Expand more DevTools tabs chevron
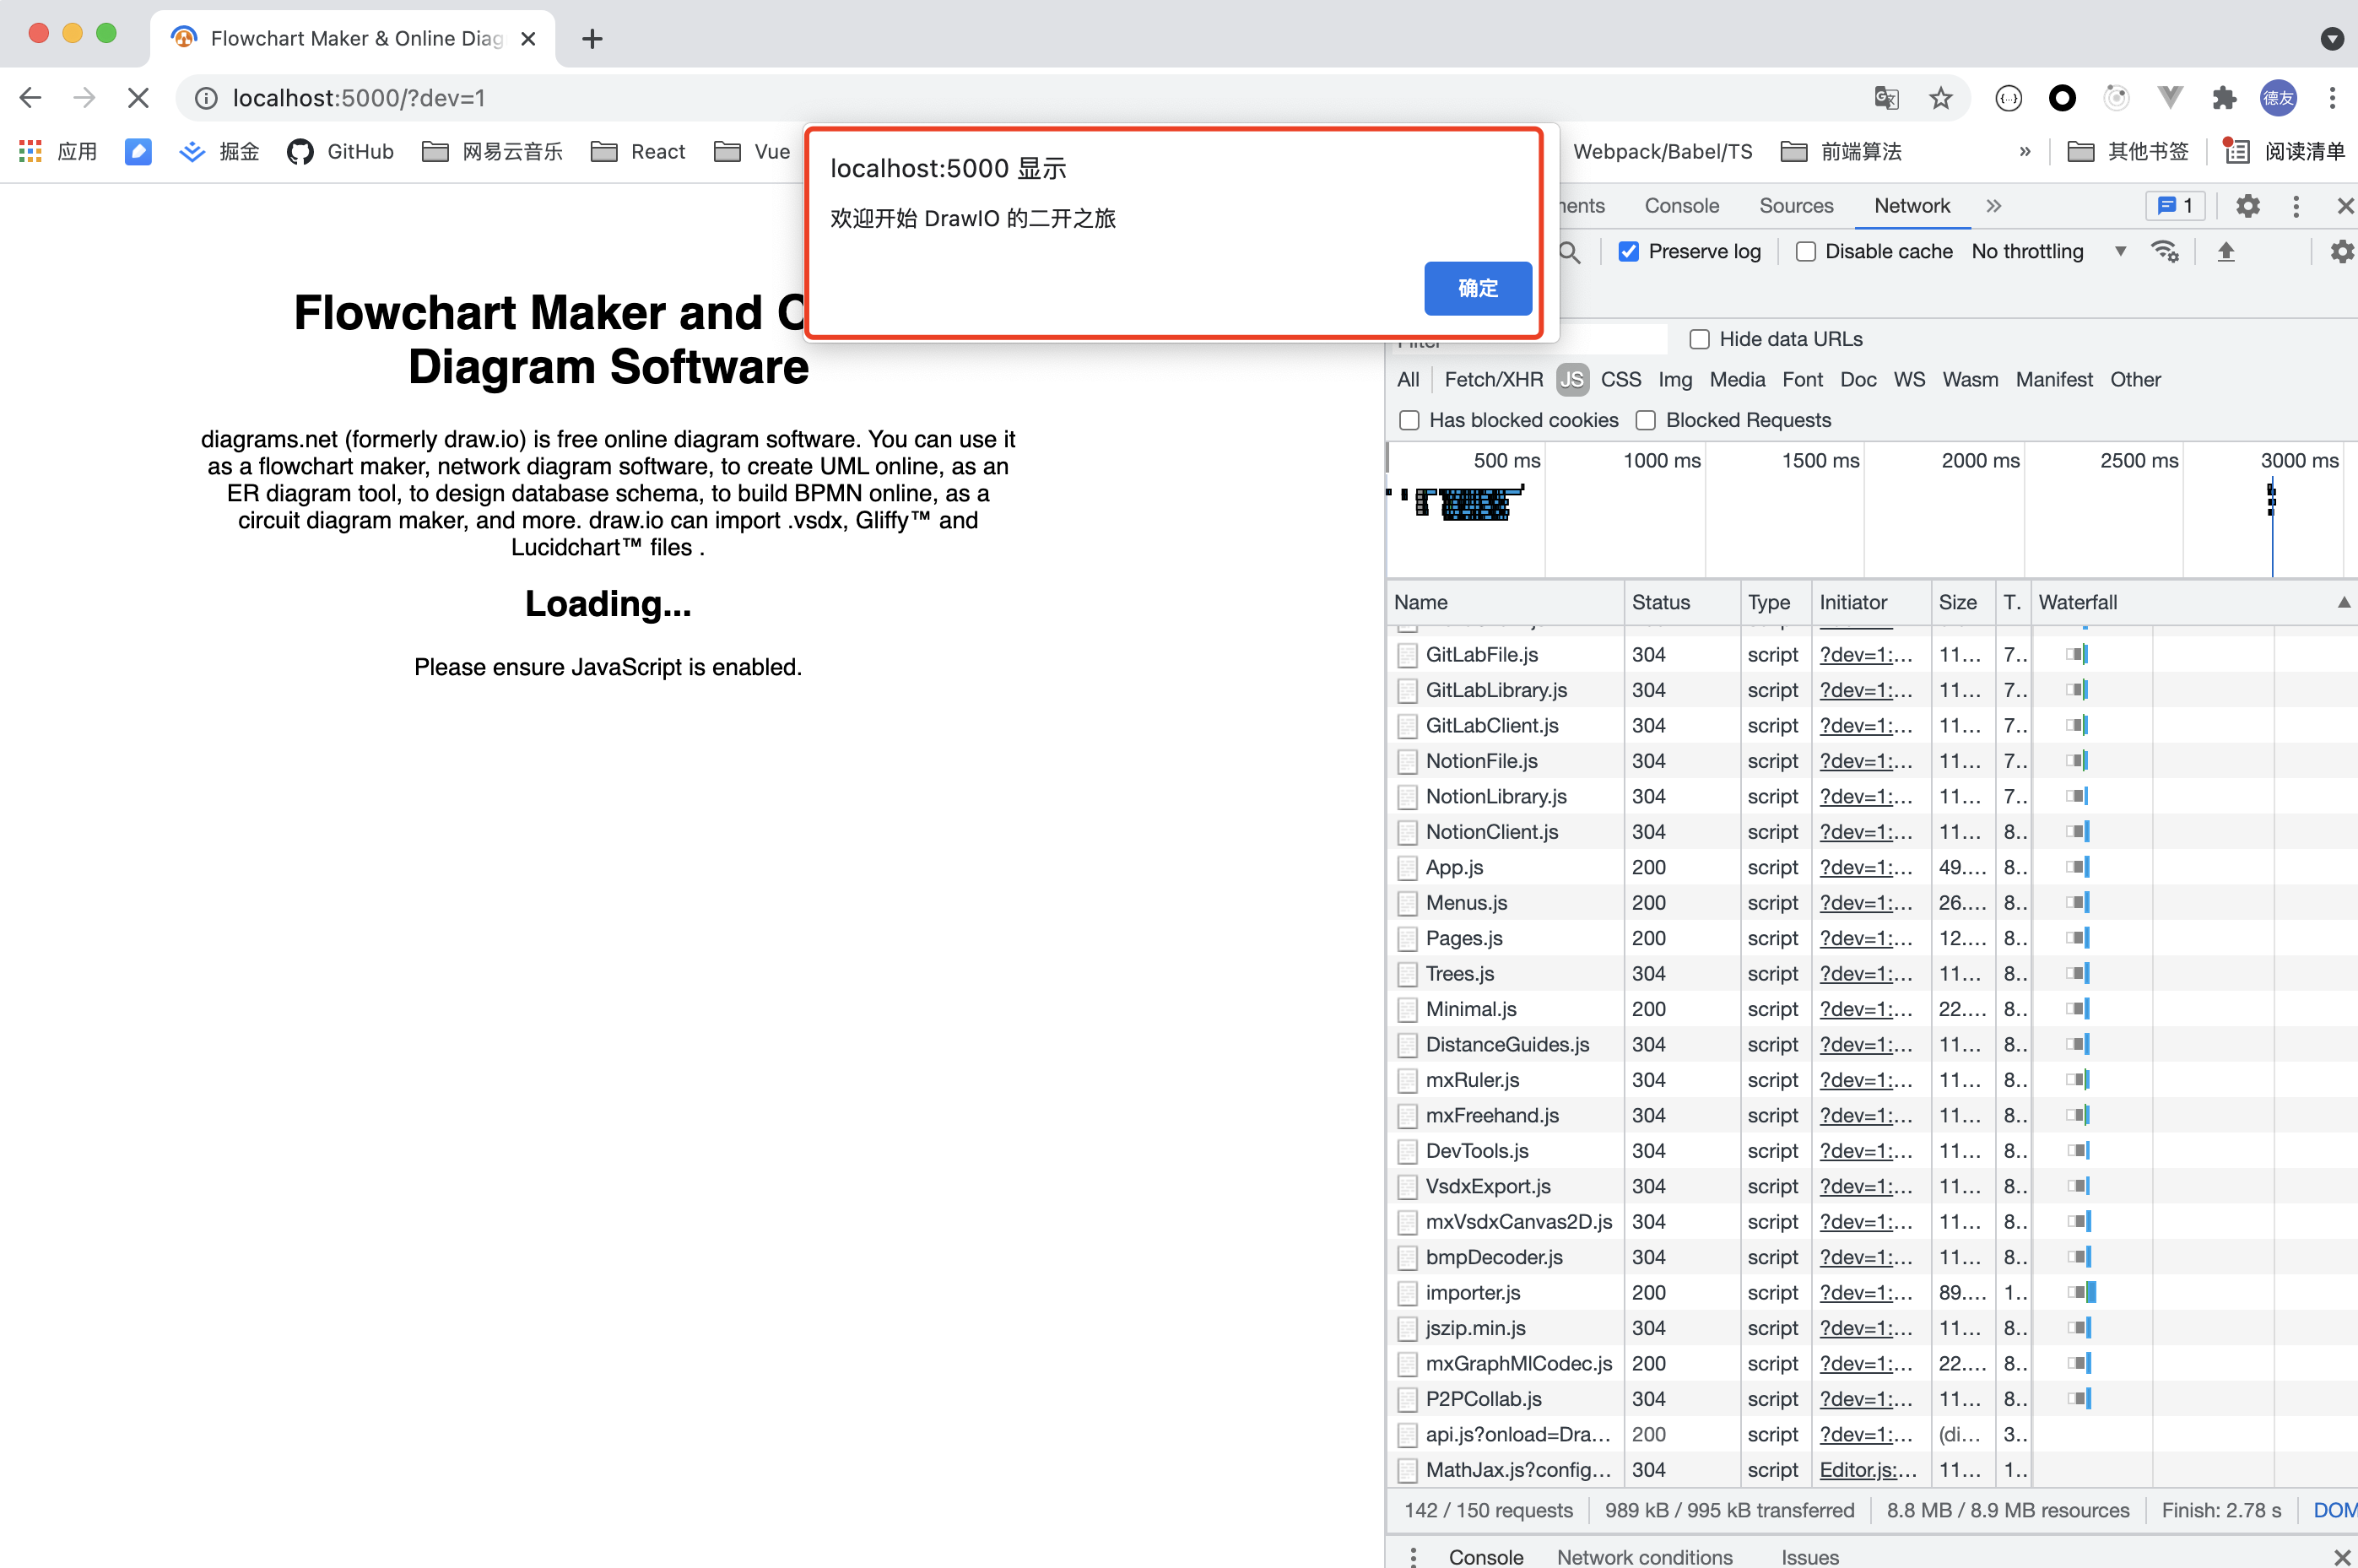The width and height of the screenshot is (2358, 1568). pos(1993,206)
